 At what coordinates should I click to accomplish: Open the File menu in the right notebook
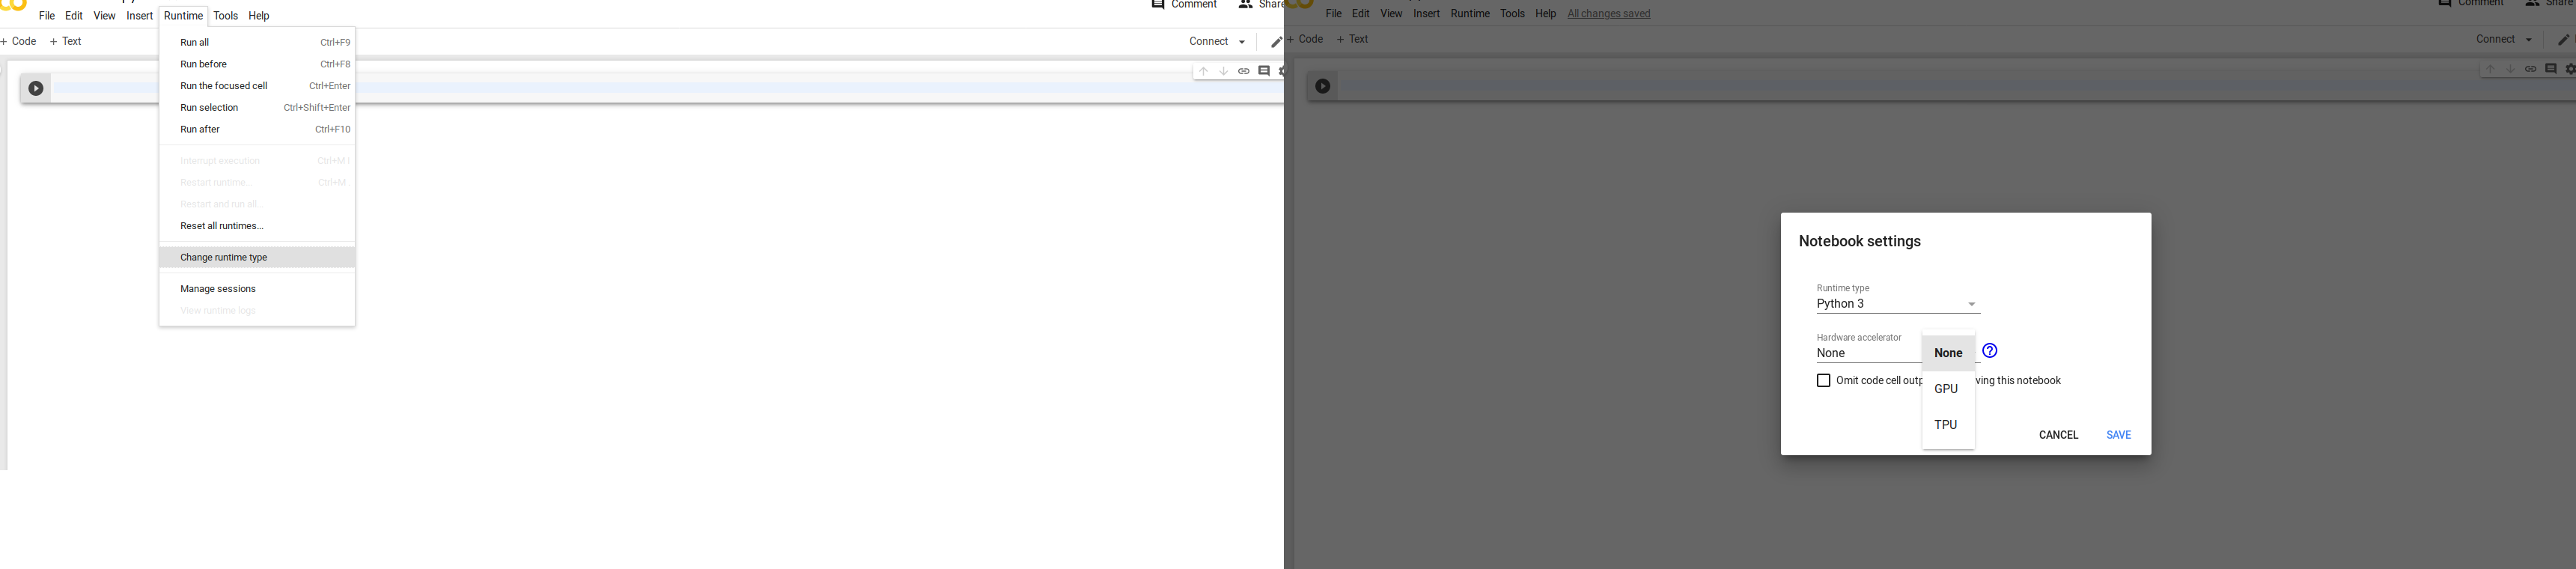point(1334,14)
